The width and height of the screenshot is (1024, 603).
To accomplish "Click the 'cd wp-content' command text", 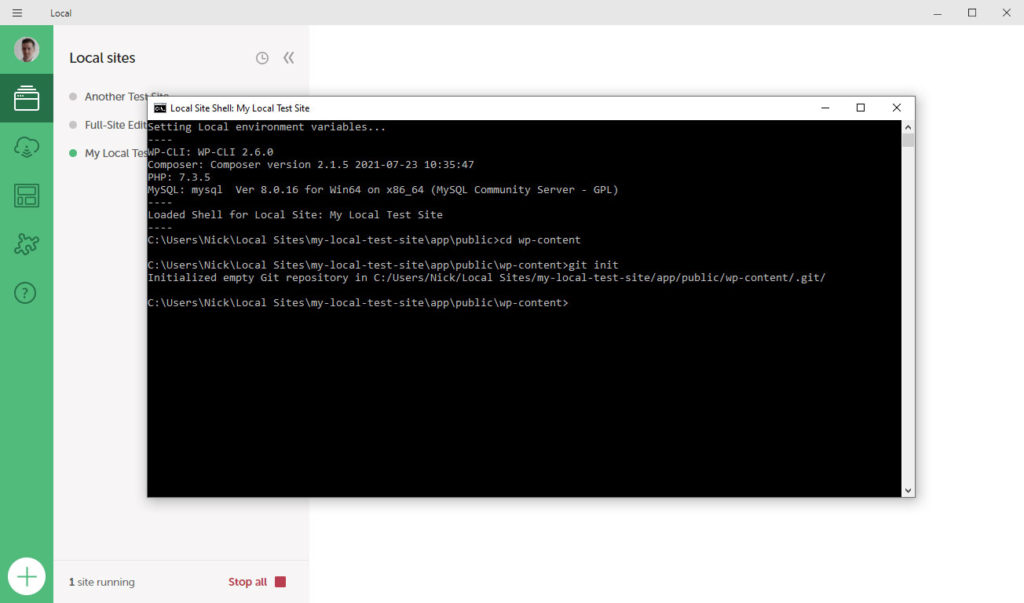I will pyautogui.click(x=540, y=240).
